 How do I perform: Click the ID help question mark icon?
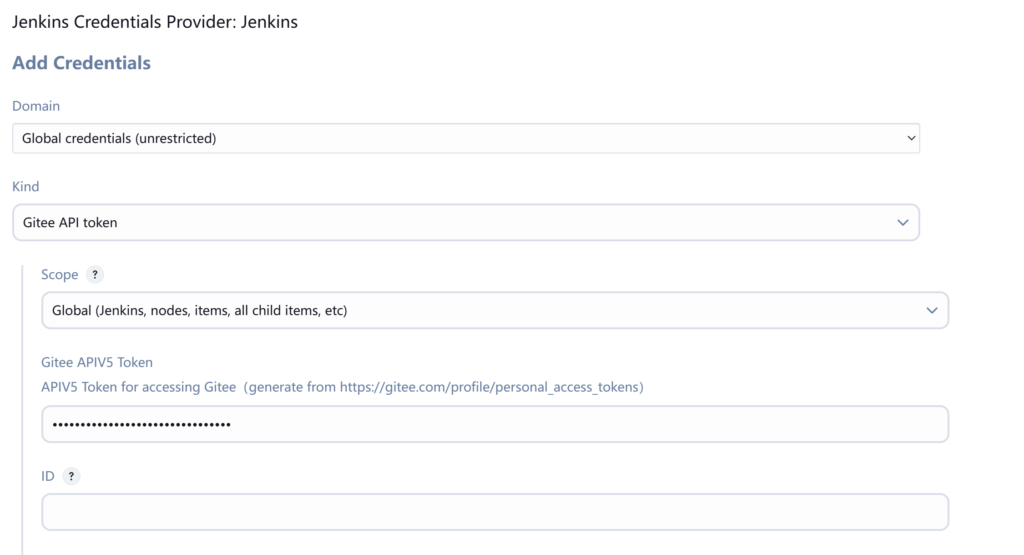point(71,476)
